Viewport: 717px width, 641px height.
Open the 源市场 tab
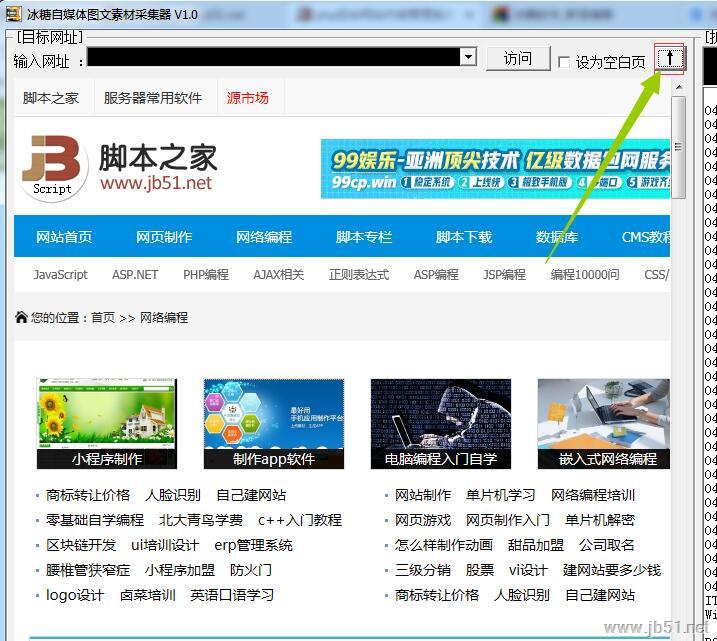[x=247, y=98]
